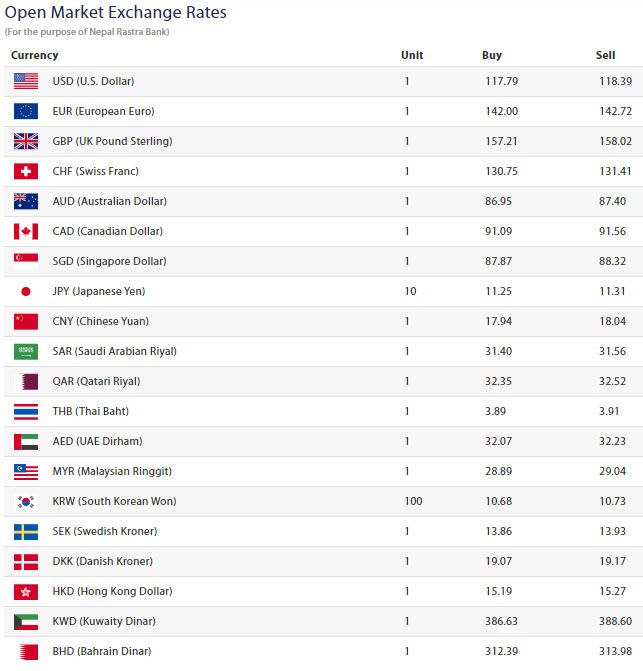Screen dimensions: 643x671
Task: Select the Saudi Arabian flag icon
Action: 26,351
